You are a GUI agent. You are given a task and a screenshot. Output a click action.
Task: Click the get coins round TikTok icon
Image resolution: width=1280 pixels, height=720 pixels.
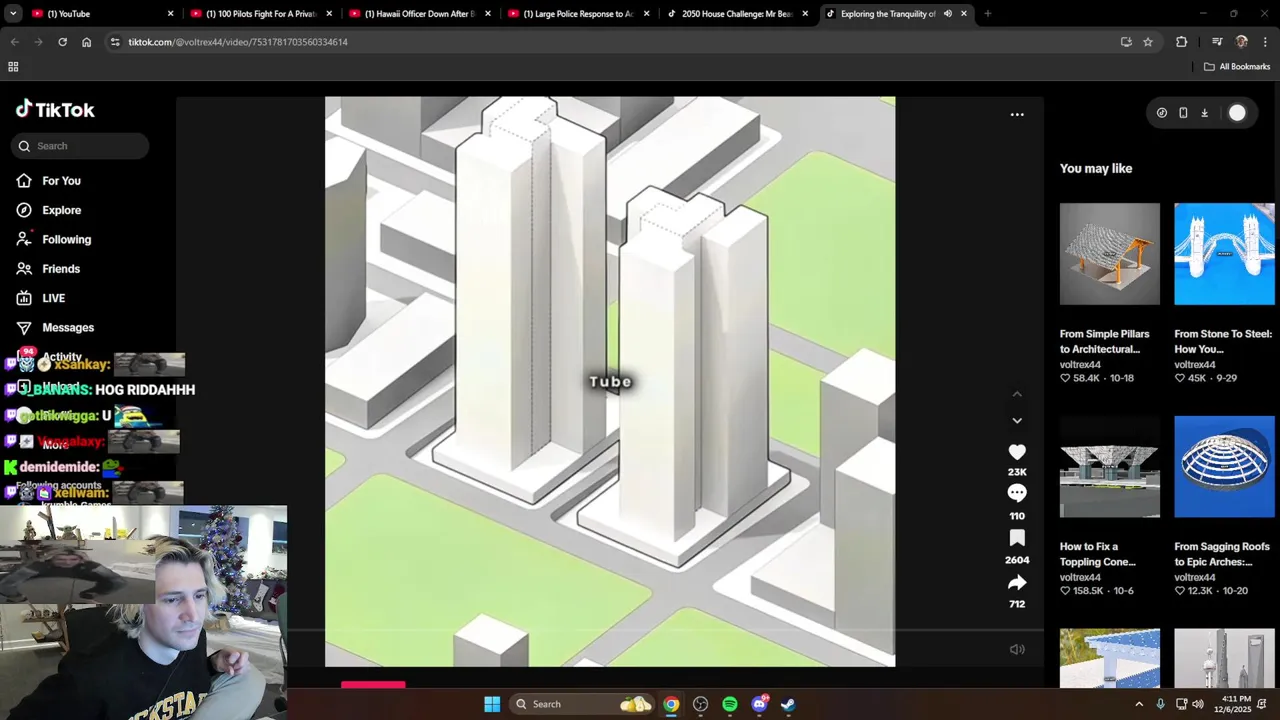click(x=1161, y=113)
